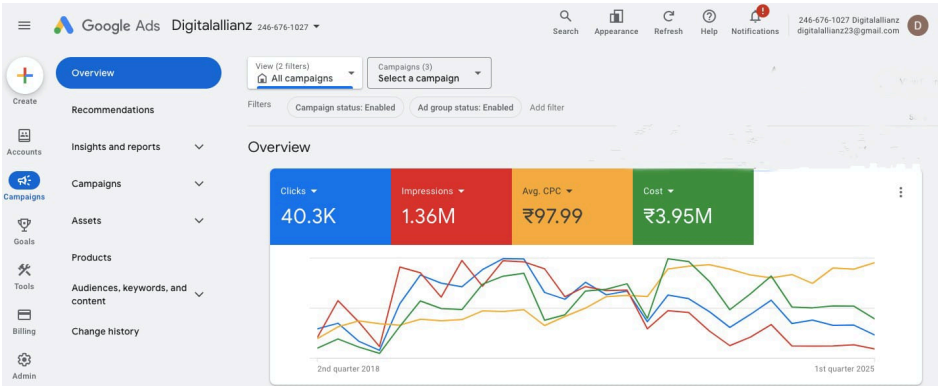Image resolution: width=938 pixels, height=388 pixels.
Task: Select the Overview navigation item
Action: (x=139, y=73)
